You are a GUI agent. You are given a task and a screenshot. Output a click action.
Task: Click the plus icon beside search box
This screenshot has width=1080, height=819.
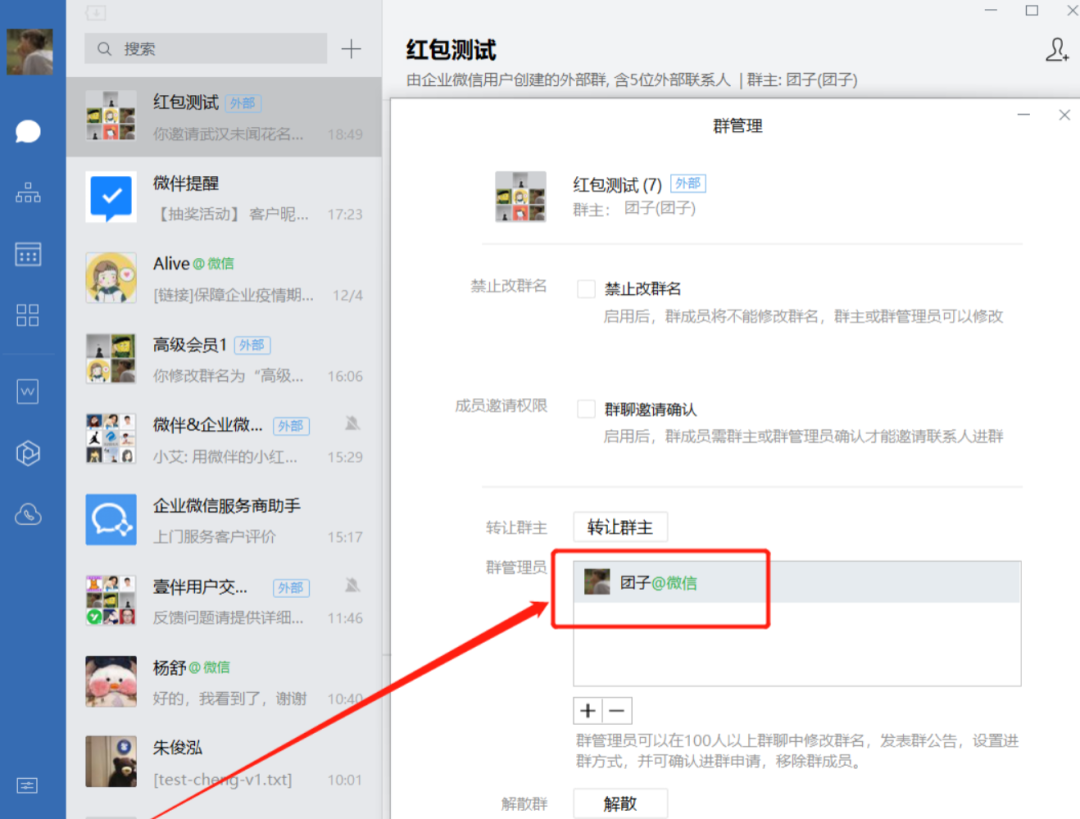point(351,49)
